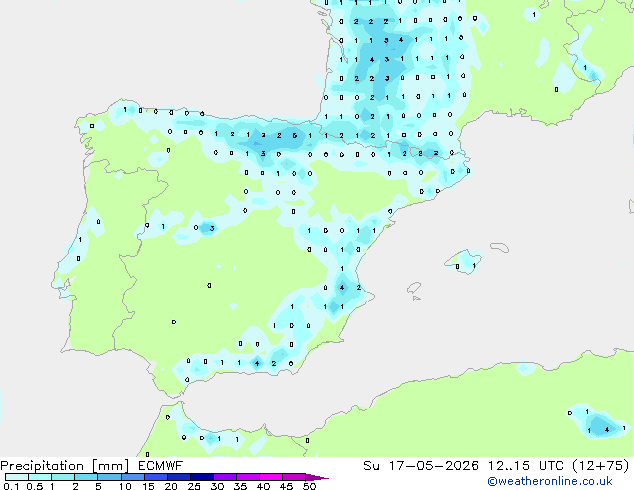Click the legend label "45"

coord(286,486)
